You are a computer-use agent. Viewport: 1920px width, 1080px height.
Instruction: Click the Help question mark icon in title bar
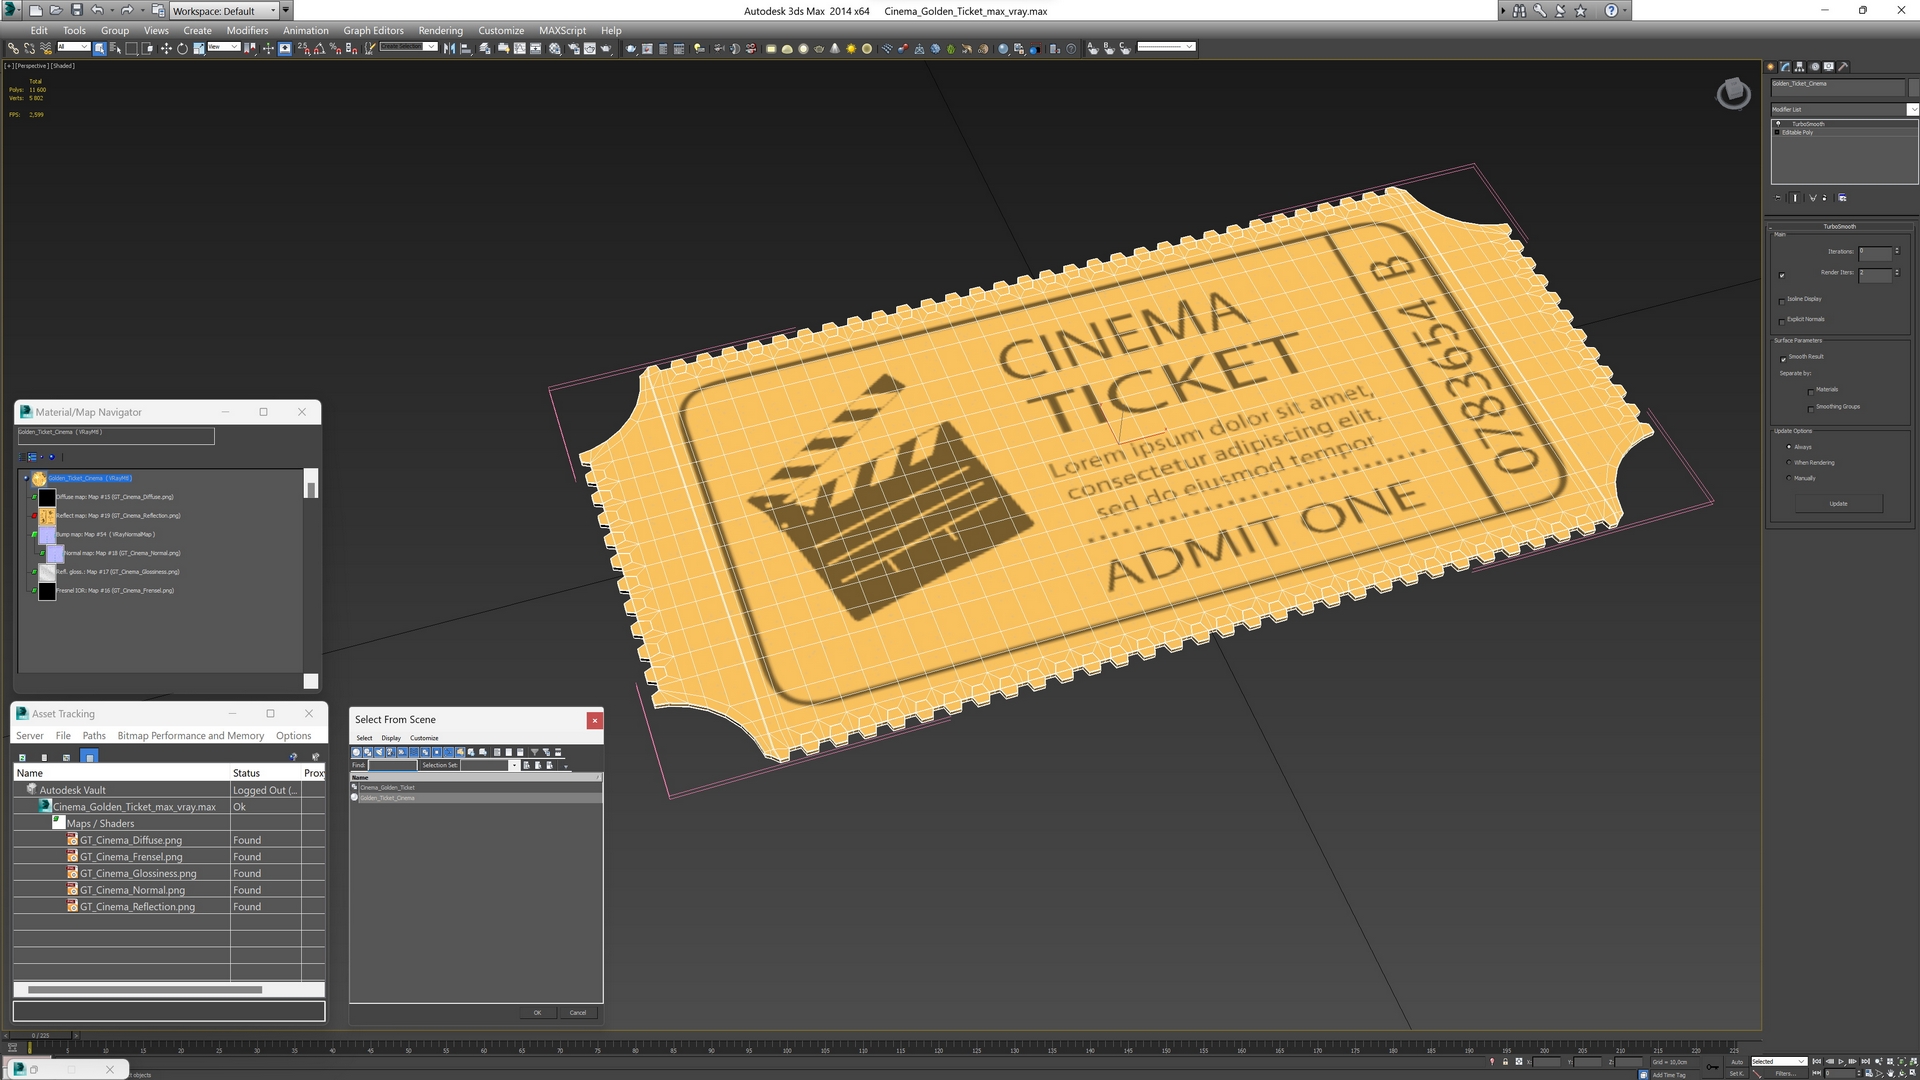click(x=1611, y=10)
